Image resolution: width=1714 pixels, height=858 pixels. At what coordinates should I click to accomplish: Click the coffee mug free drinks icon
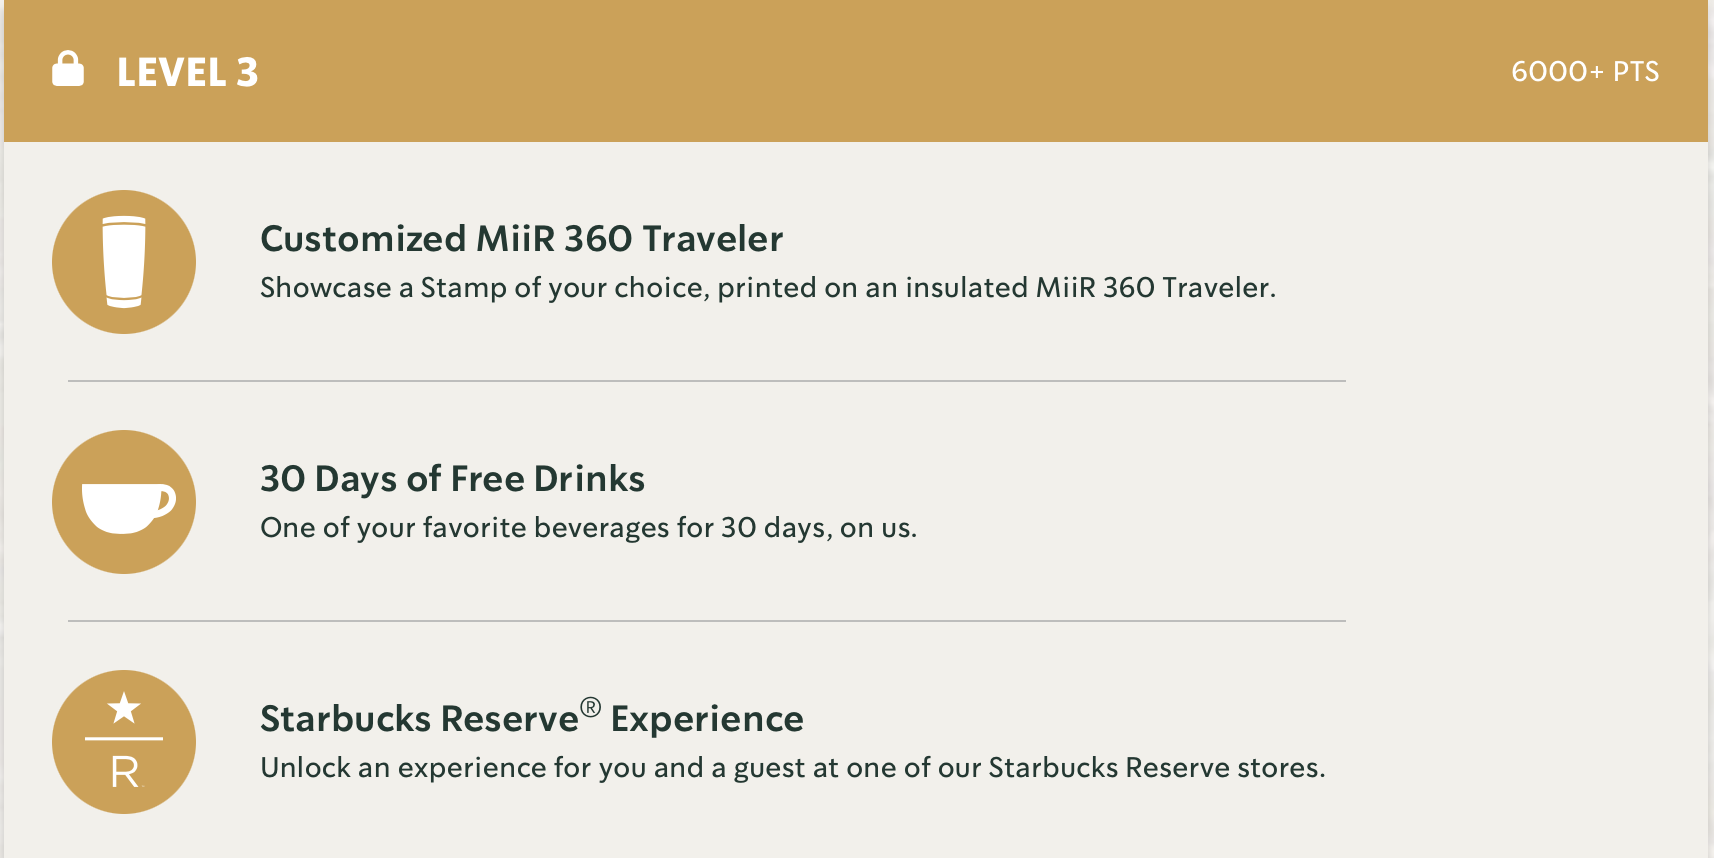point(124,502)
